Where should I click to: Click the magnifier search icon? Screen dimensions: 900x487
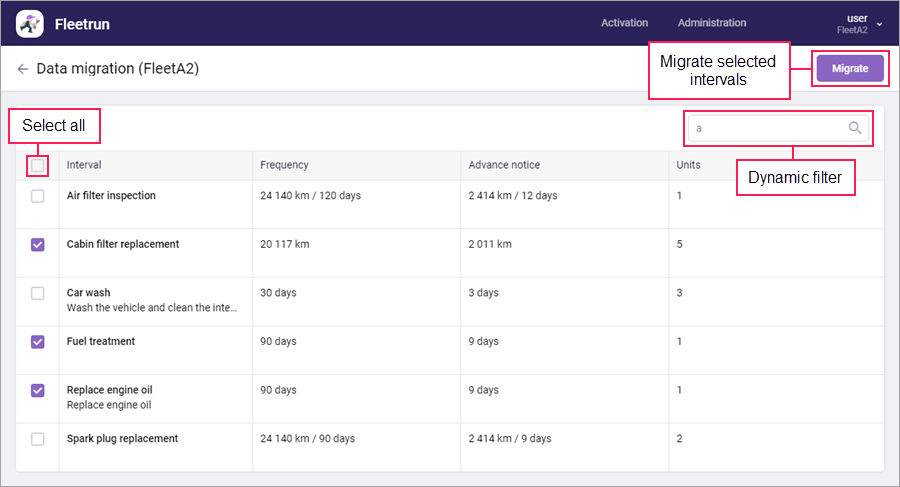855,128
